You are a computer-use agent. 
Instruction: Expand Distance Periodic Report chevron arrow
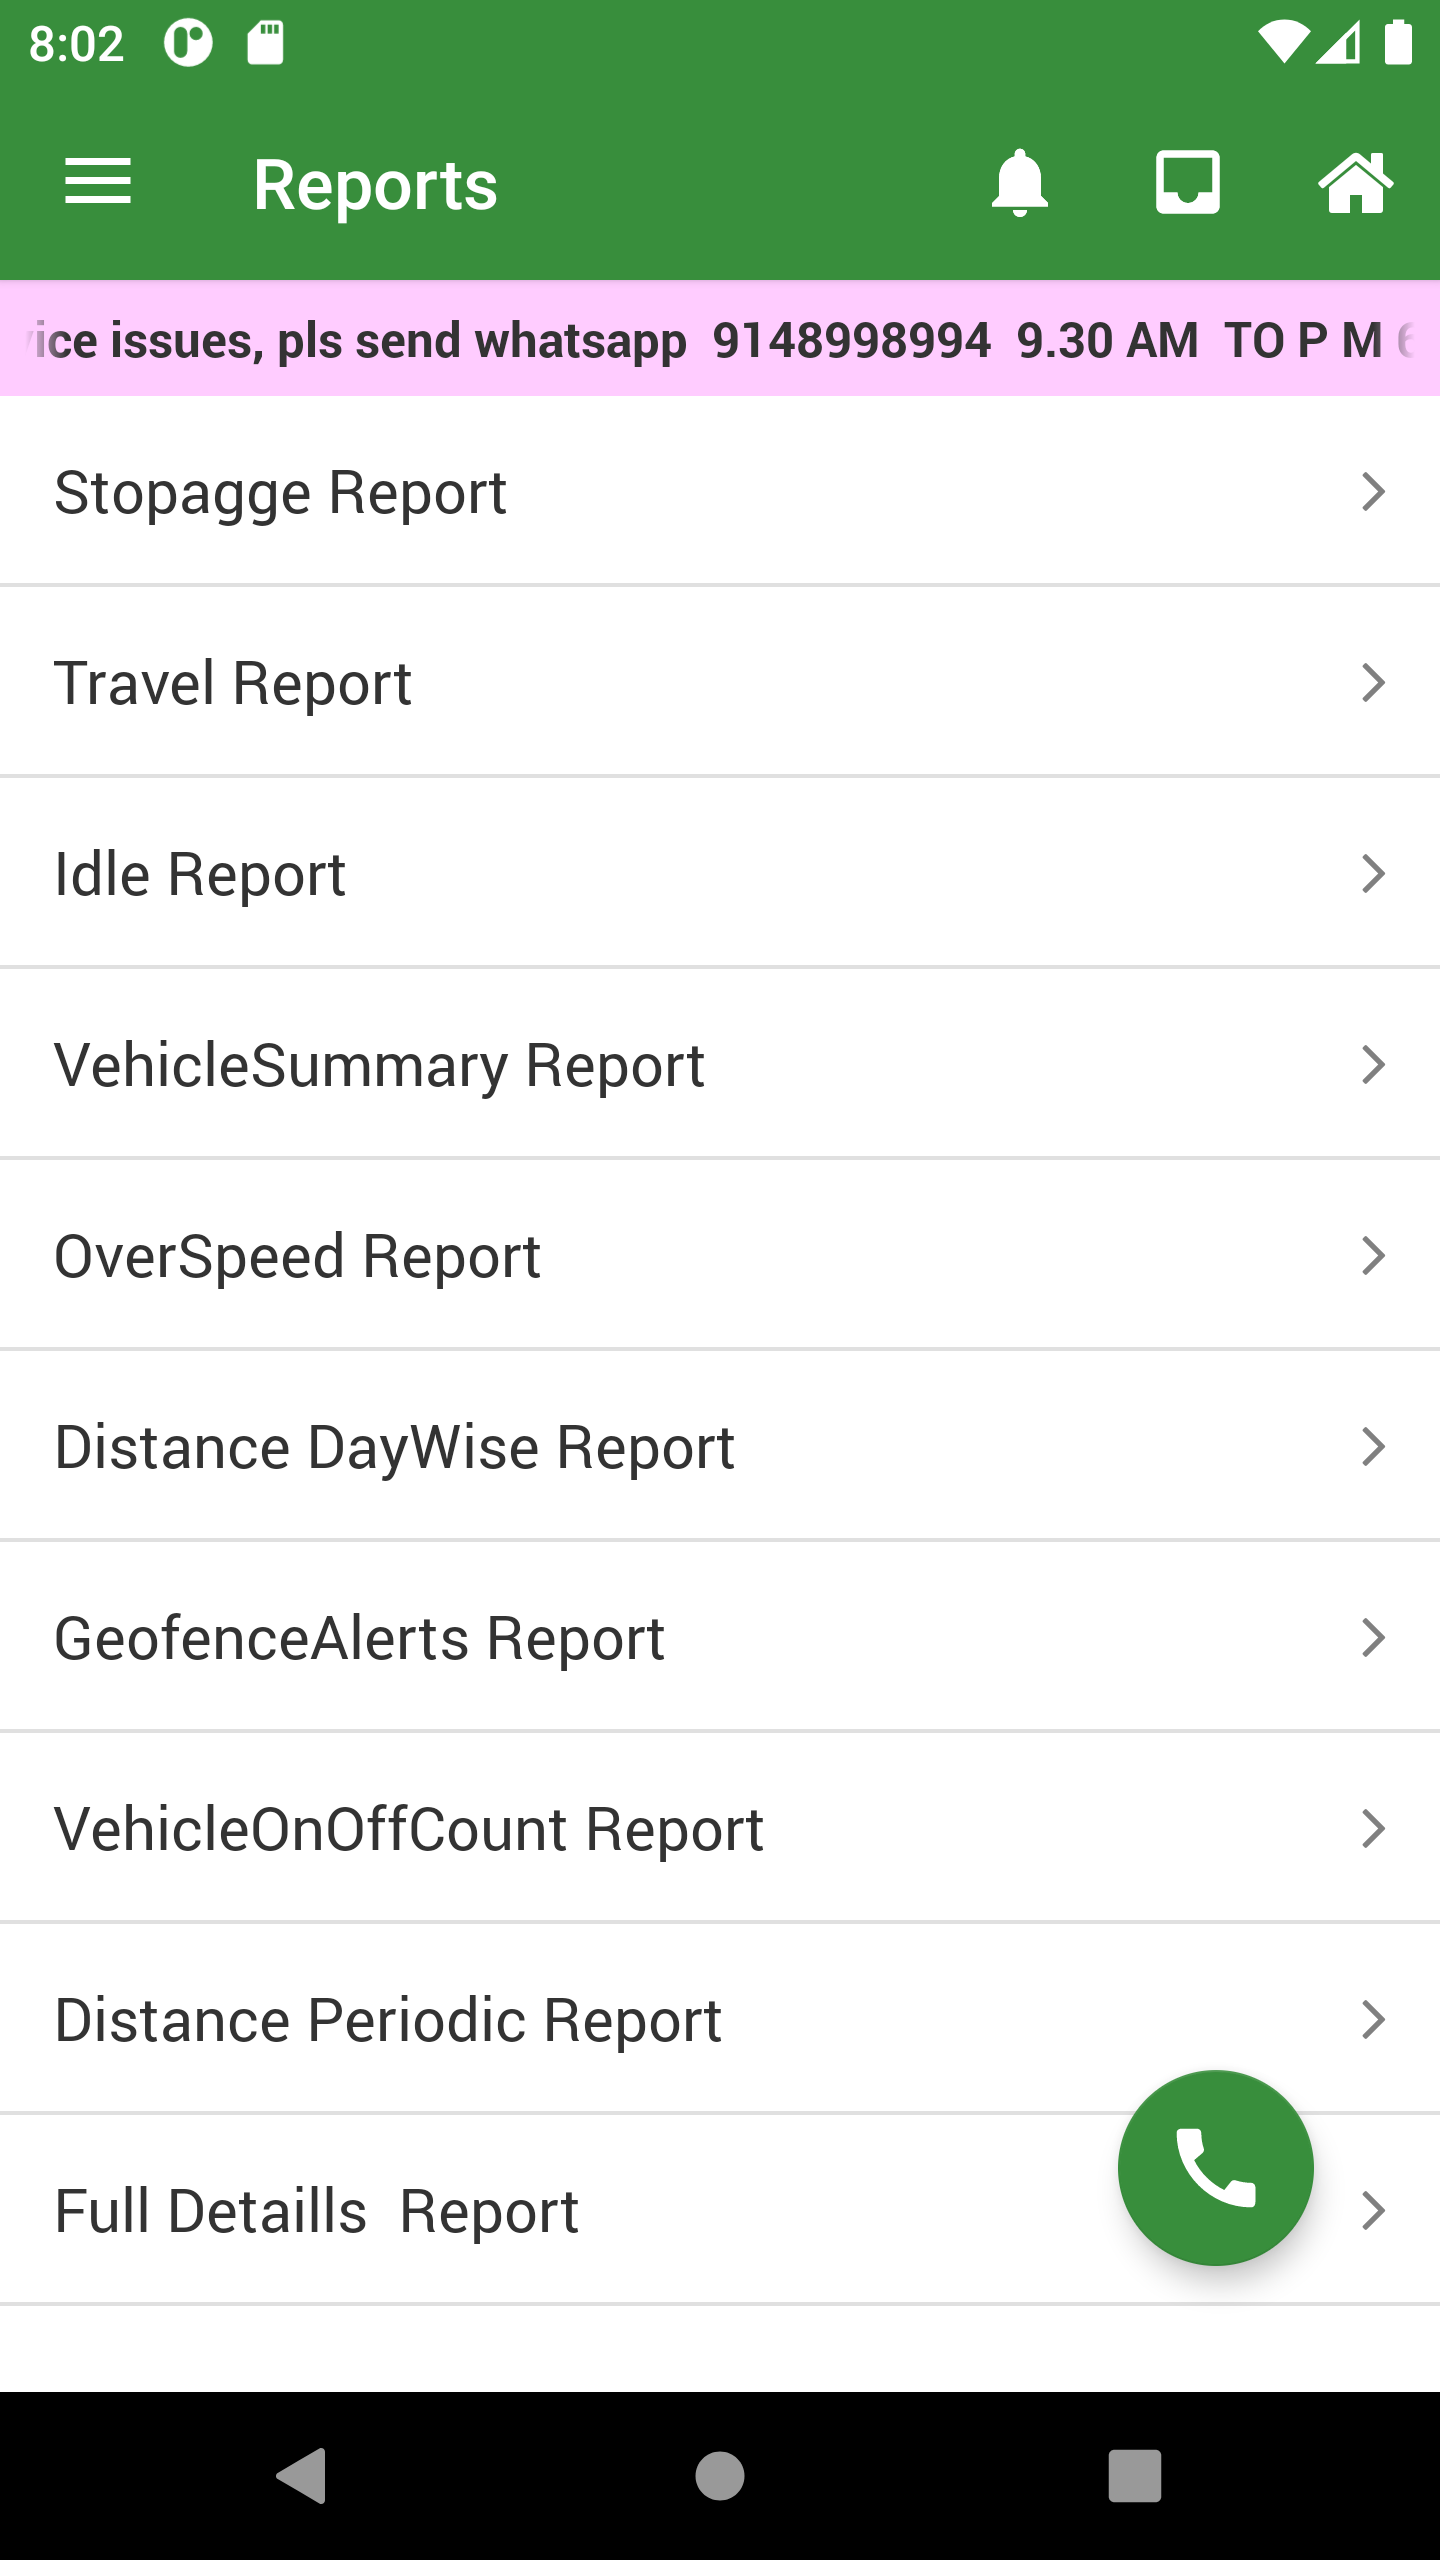1373,2020
